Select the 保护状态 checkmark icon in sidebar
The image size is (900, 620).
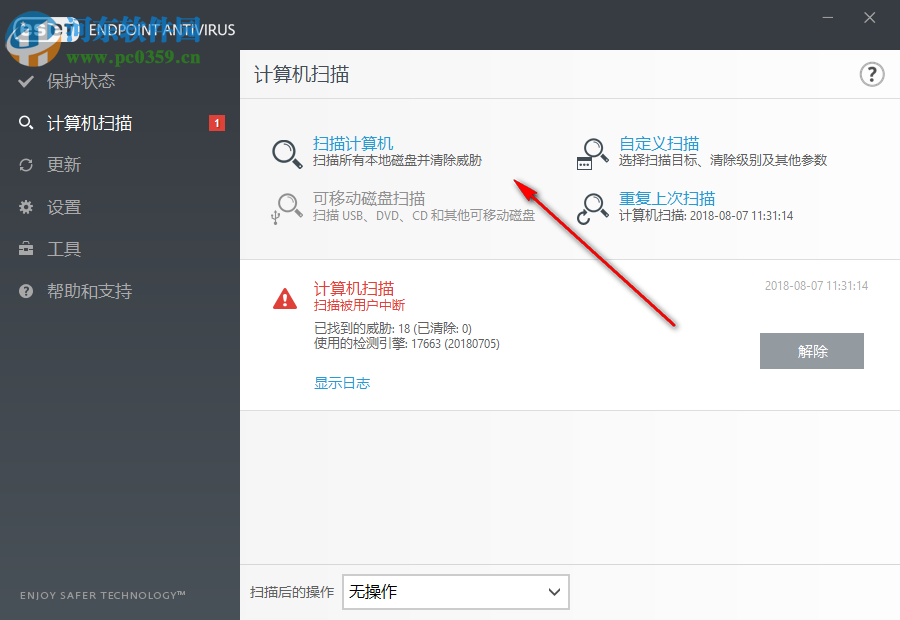tap(26, 81)
